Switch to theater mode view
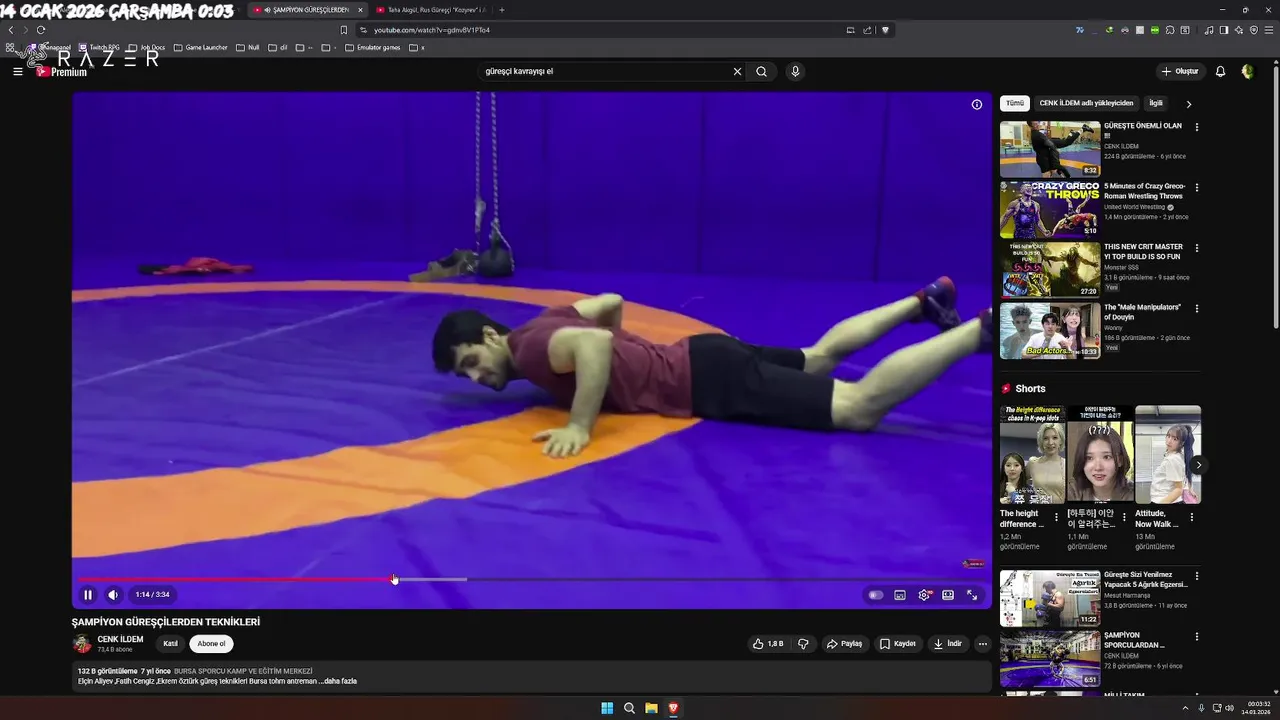 tap(948, 595)
